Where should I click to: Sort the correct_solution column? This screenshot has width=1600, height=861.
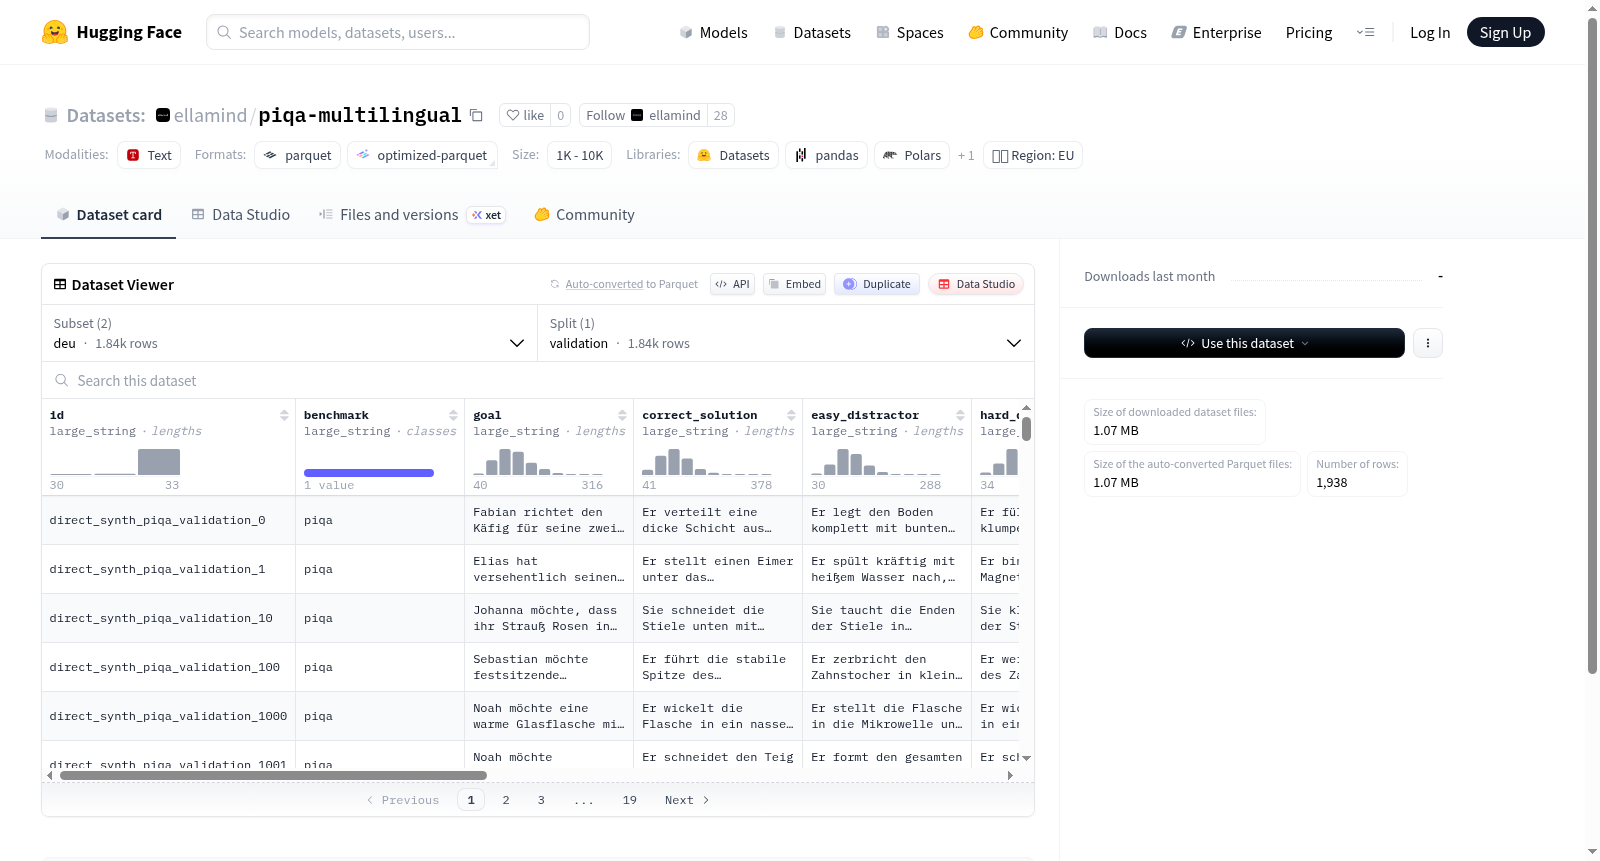click(x=791, y=415)
